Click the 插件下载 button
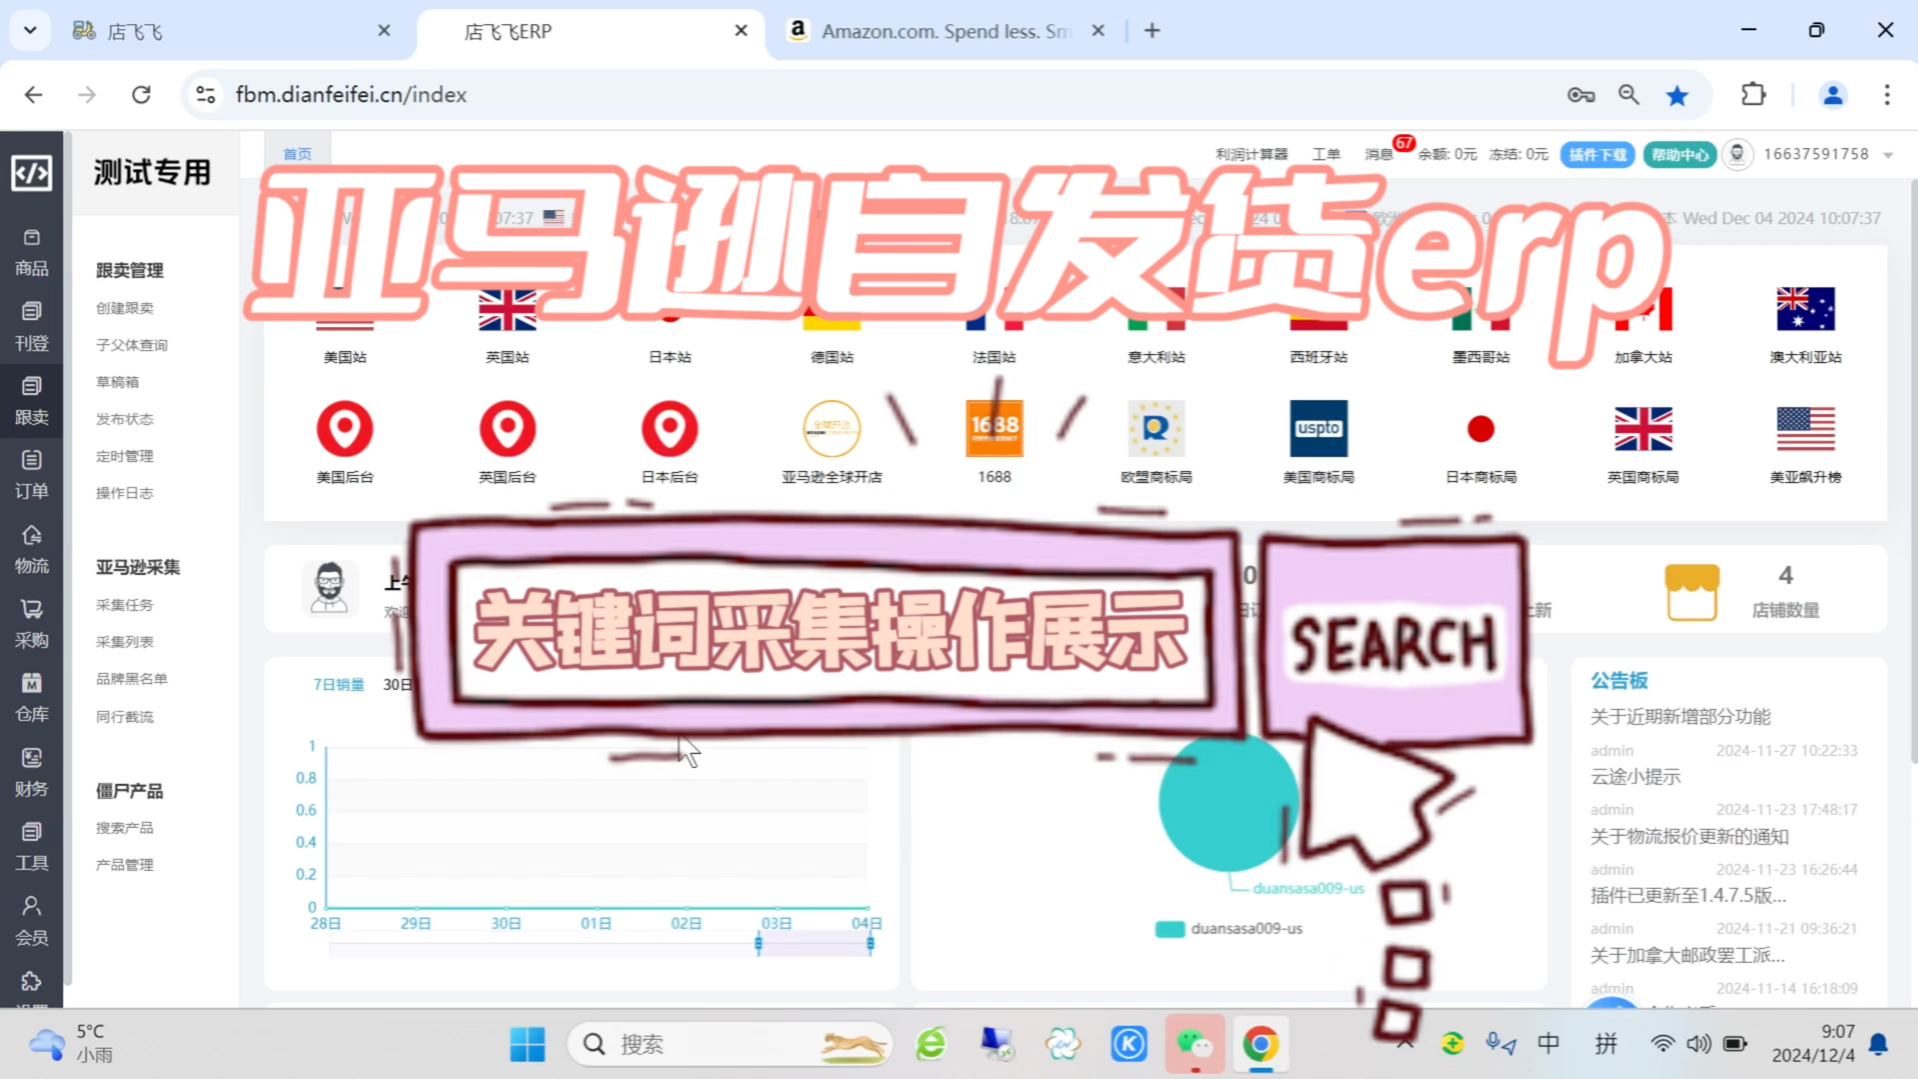1918x1079 pixels. [x=1597, y=155]
